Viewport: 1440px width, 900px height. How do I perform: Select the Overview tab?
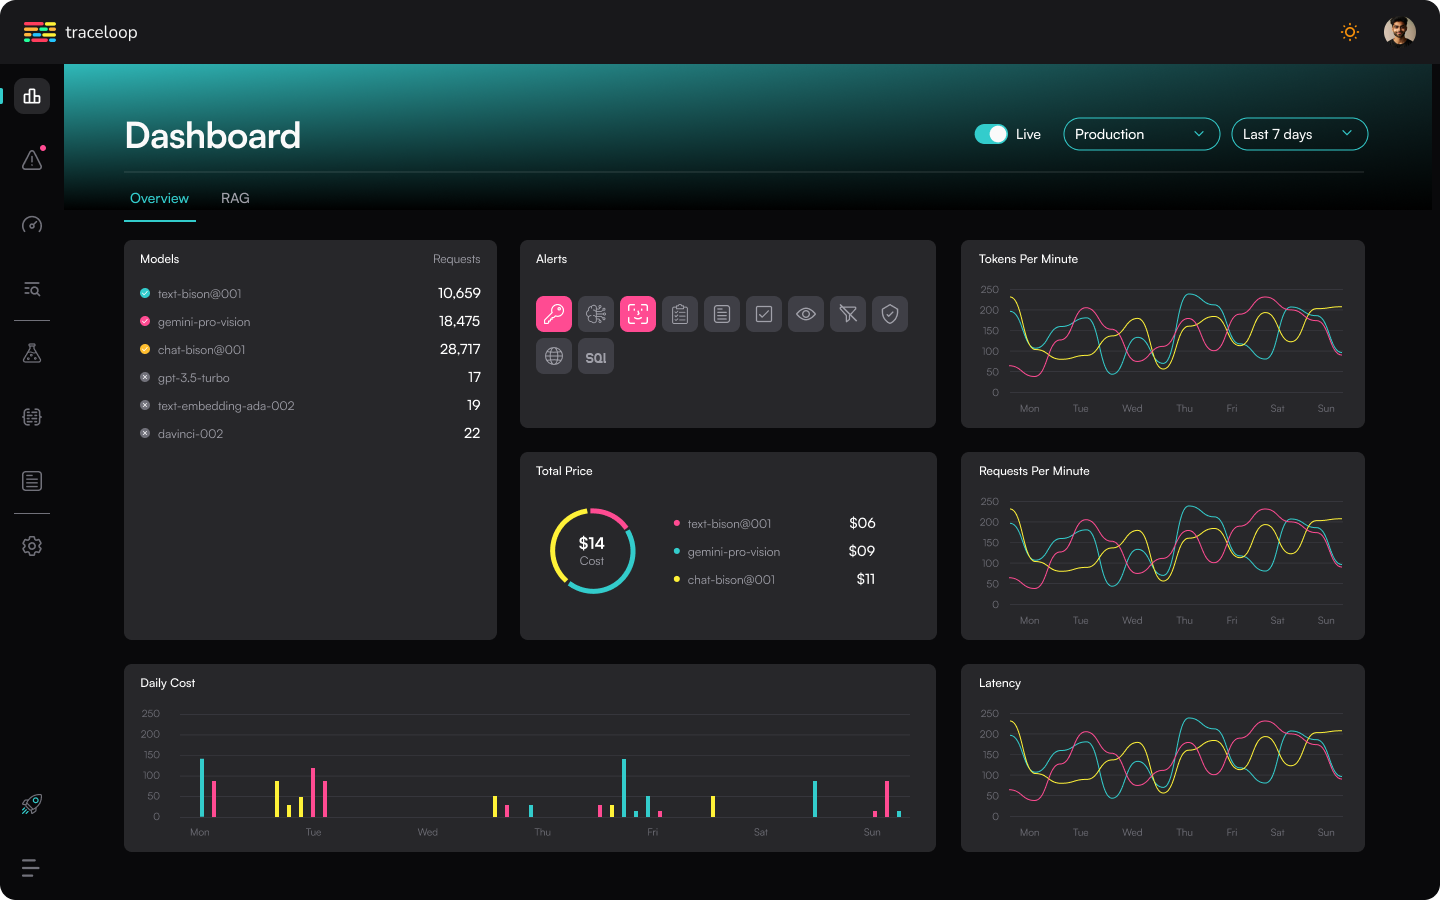click(159, 198)
